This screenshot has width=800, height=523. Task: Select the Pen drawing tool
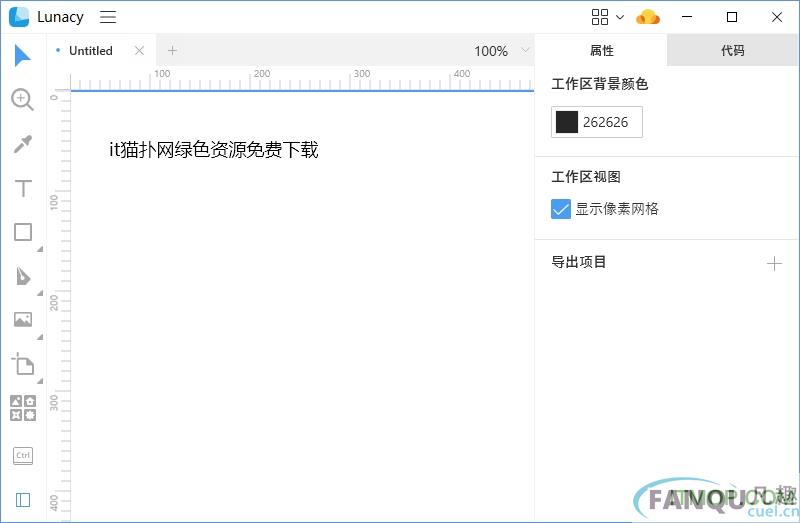[22, 277]
